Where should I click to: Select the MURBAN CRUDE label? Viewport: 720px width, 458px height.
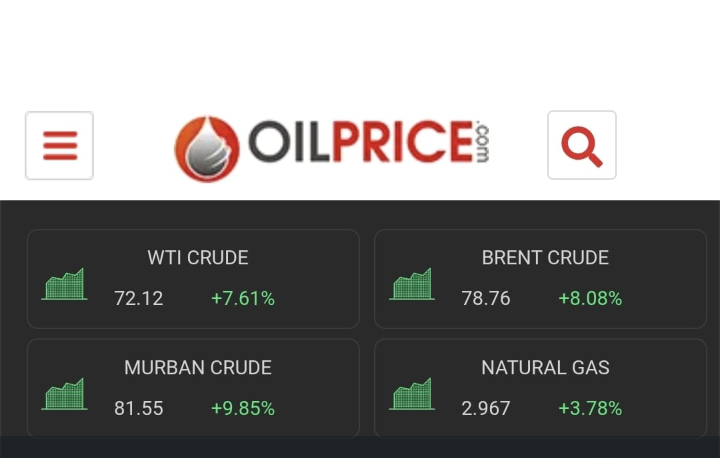[x=198, y=368]
